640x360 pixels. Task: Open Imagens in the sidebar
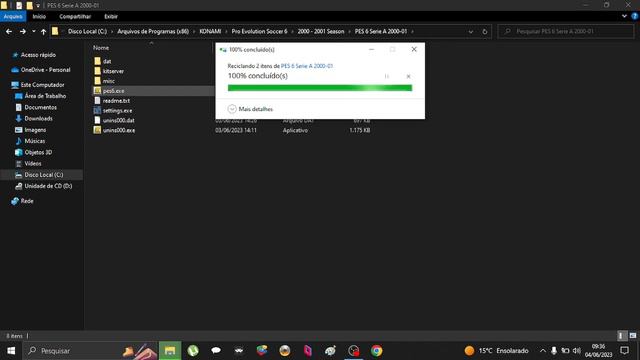click(x=31, y=130)
